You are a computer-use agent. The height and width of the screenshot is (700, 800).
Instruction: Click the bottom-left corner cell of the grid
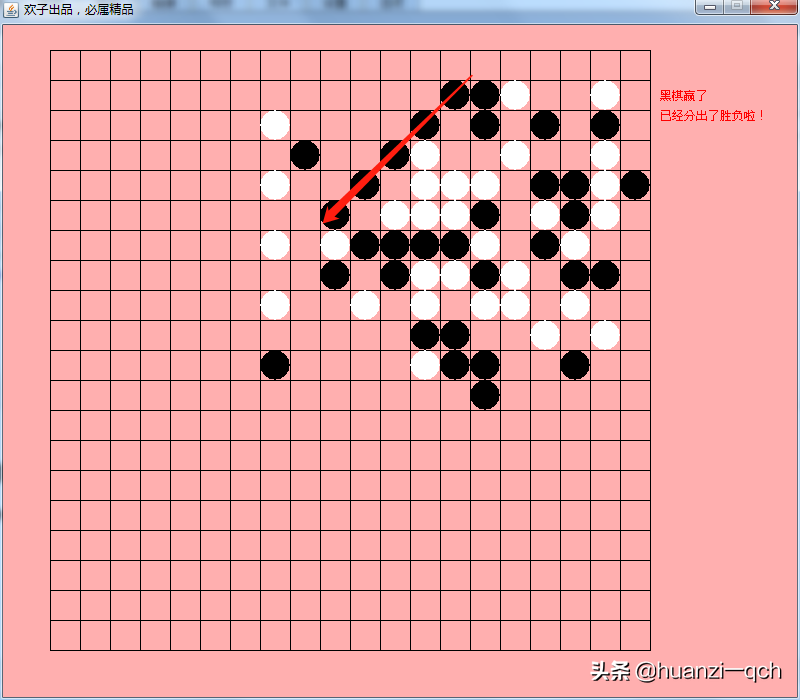[65, 635]
